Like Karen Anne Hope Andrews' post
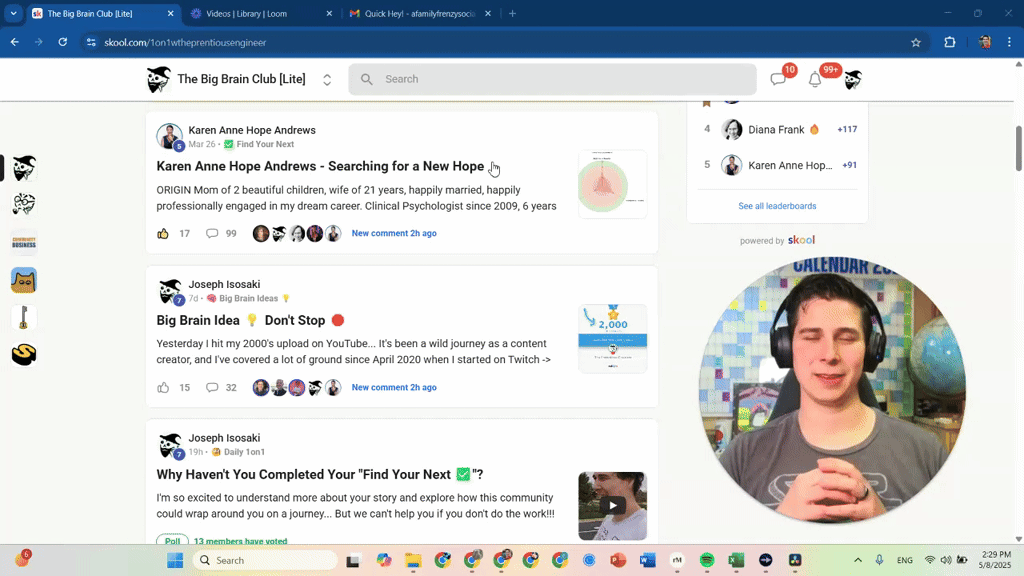The height and width of the screenshot is (576, 1024). [163, 233]
